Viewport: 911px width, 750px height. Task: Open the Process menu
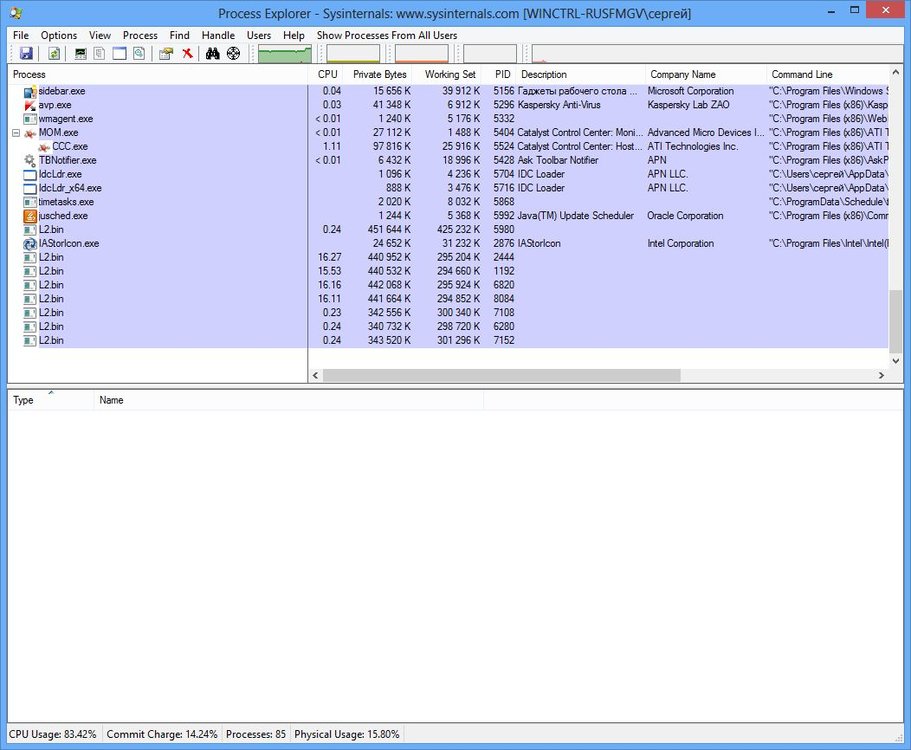coord(140,35)
